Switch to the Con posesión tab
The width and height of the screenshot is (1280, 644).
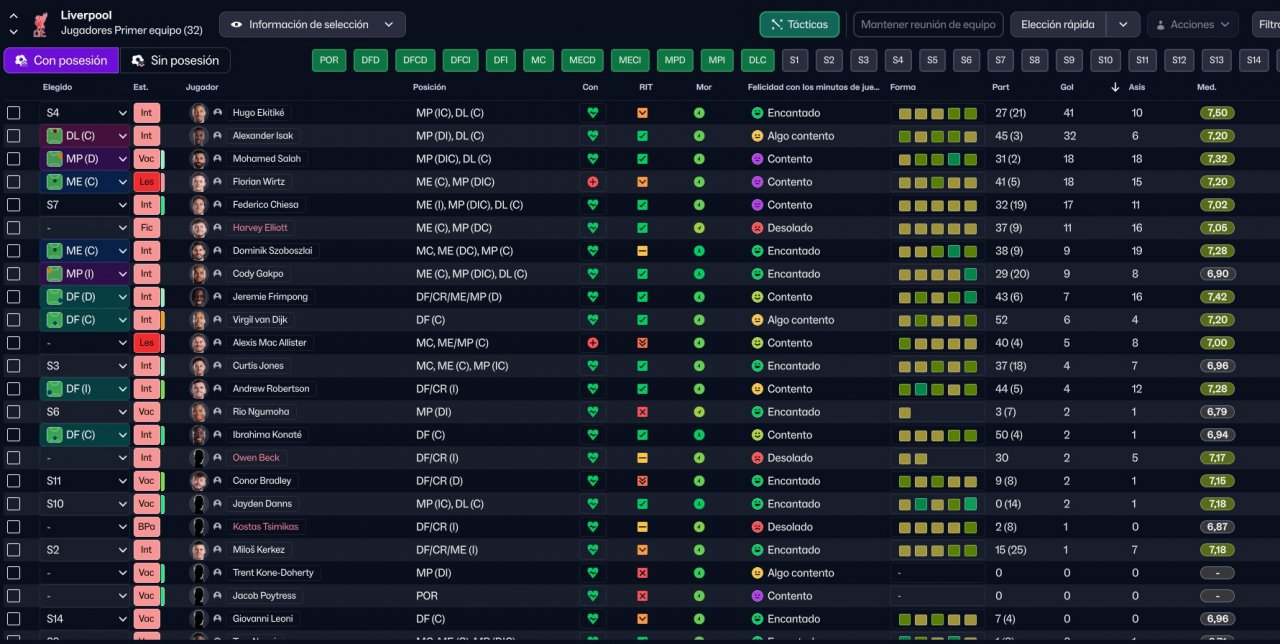[x=61, y=61]
